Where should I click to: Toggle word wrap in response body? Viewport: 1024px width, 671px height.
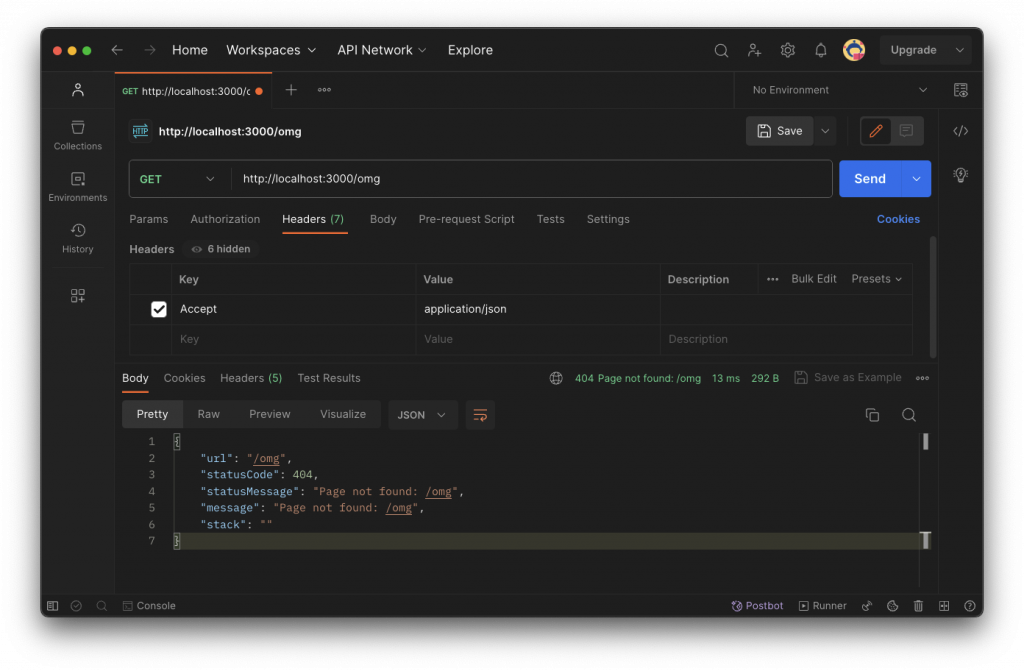click(480, 415)
